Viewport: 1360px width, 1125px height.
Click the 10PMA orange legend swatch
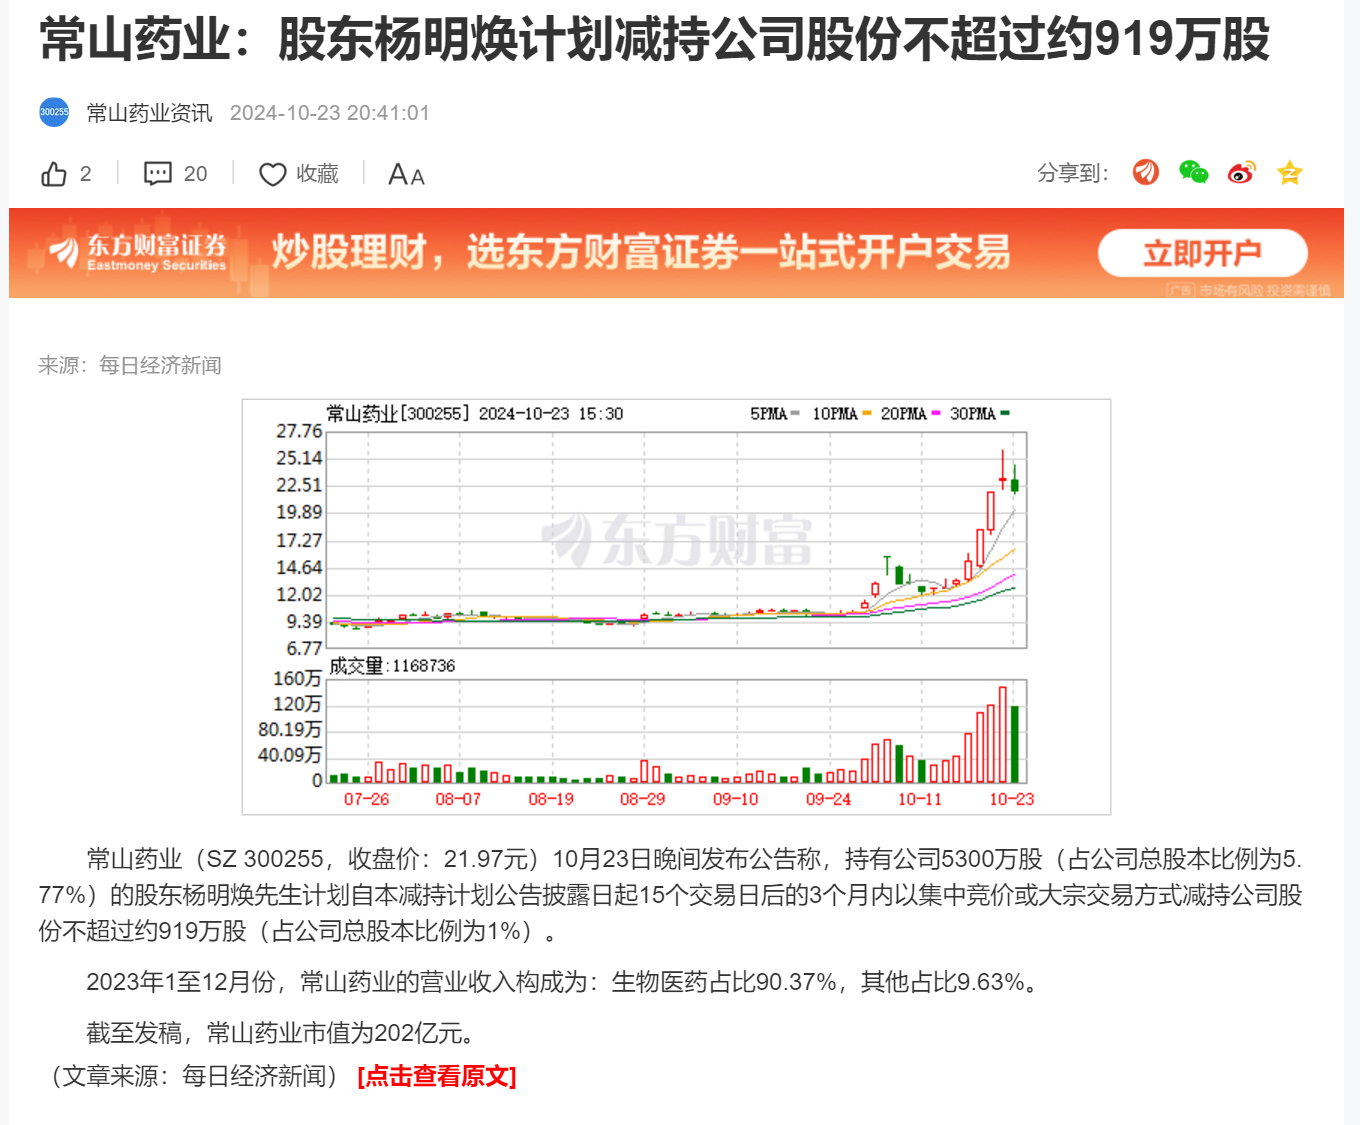[866, 413]
